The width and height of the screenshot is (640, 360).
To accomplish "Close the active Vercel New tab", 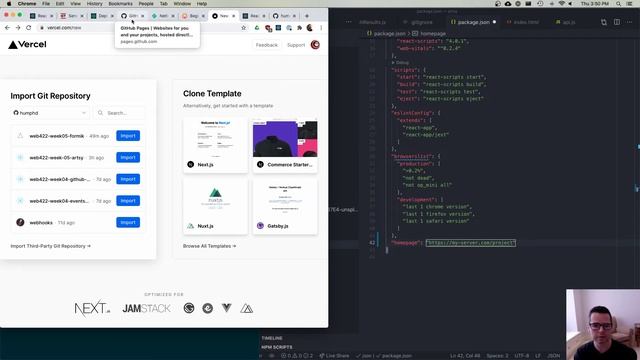I will tap(233, 16).
